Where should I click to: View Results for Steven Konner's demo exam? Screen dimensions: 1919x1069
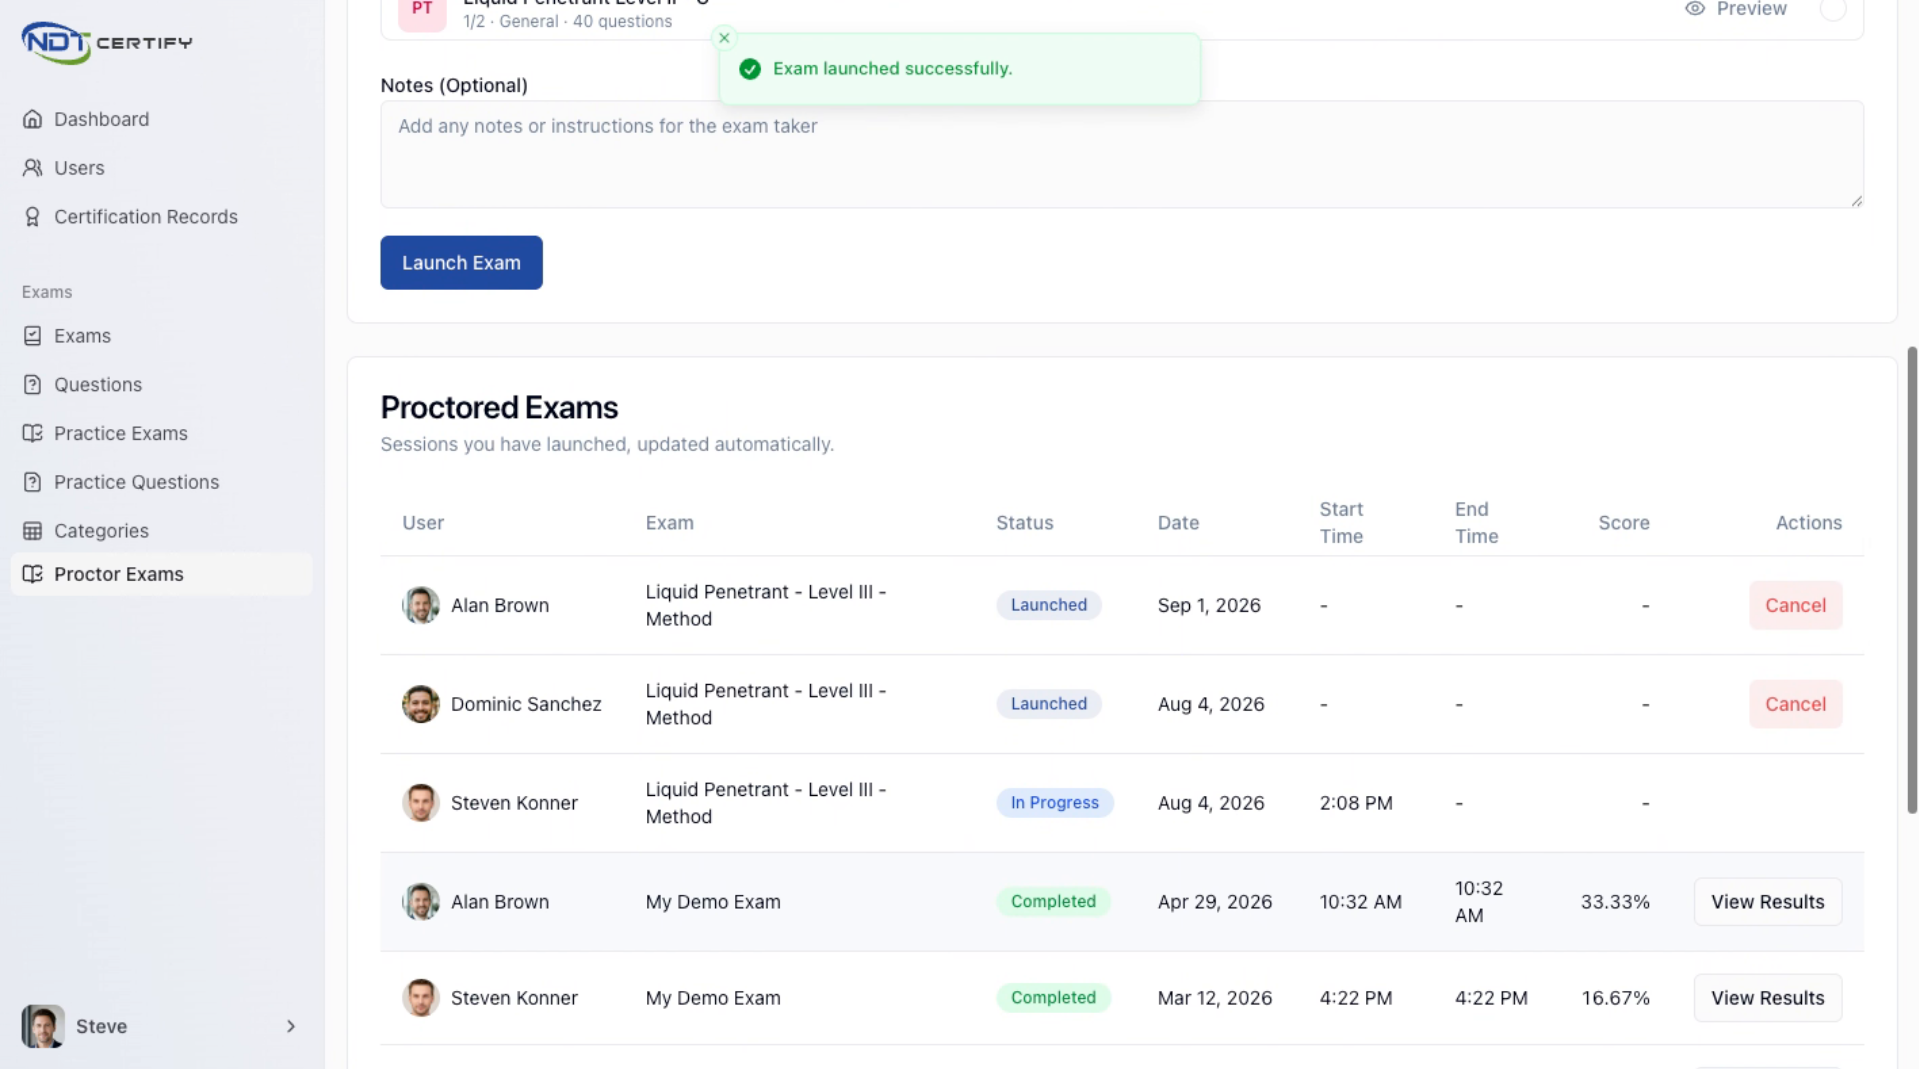(x=1767, y=998)
